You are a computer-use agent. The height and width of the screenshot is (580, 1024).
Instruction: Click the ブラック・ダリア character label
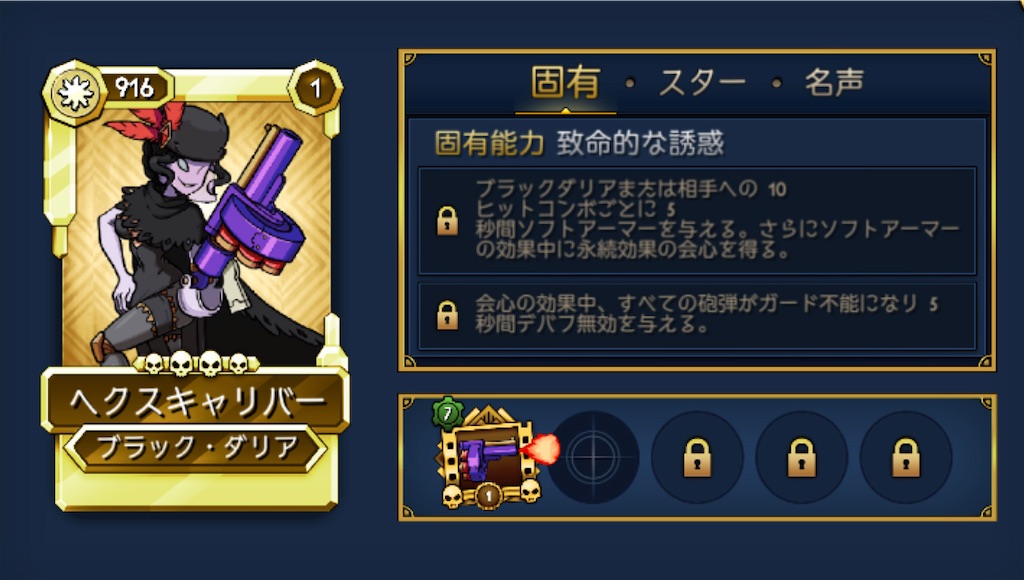pos(196,448)
